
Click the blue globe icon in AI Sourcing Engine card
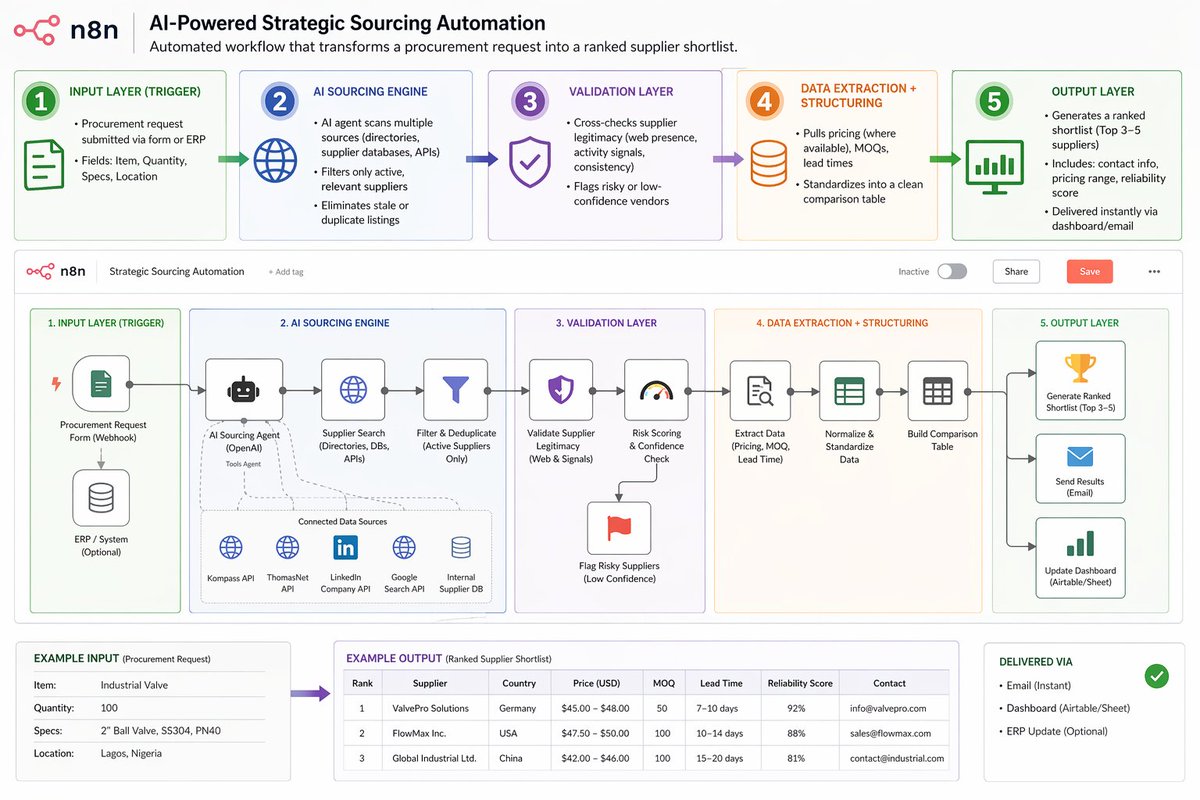(275, 158)
